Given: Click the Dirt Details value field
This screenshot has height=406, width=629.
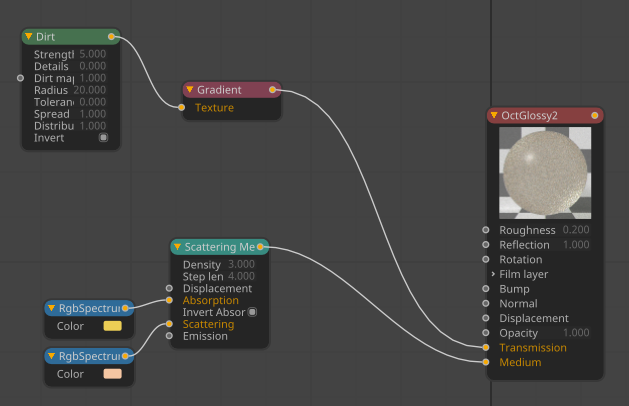Looking at the screenshot, I should (x=92, y=66).
